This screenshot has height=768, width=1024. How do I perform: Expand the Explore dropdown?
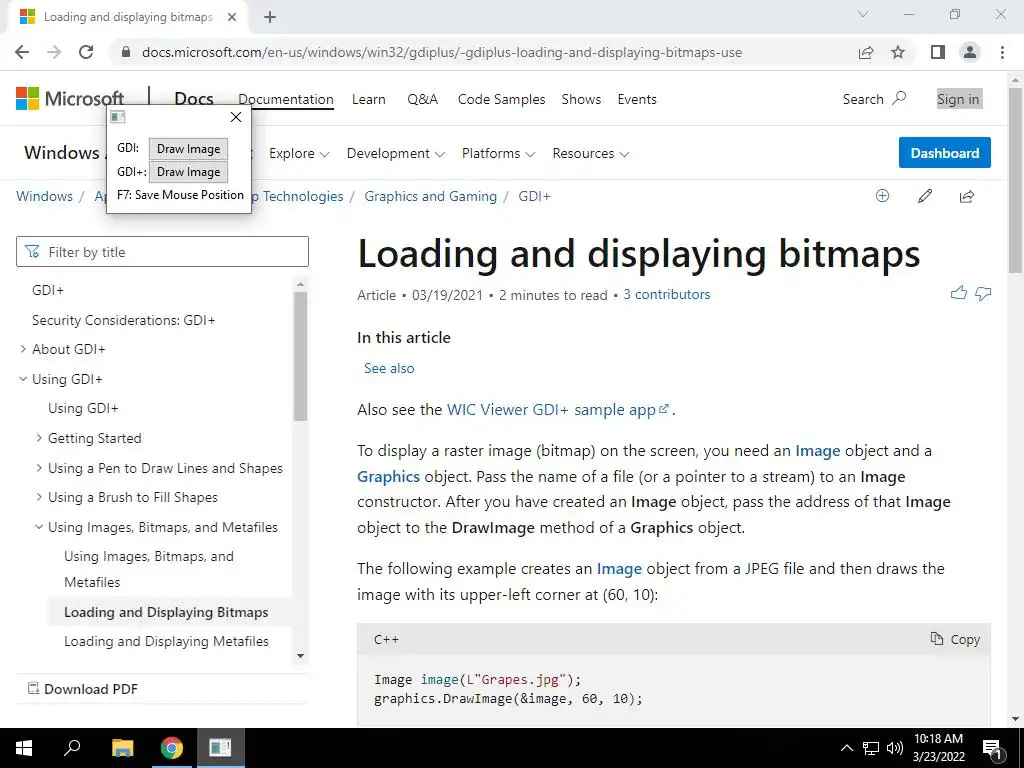(299, 153)
